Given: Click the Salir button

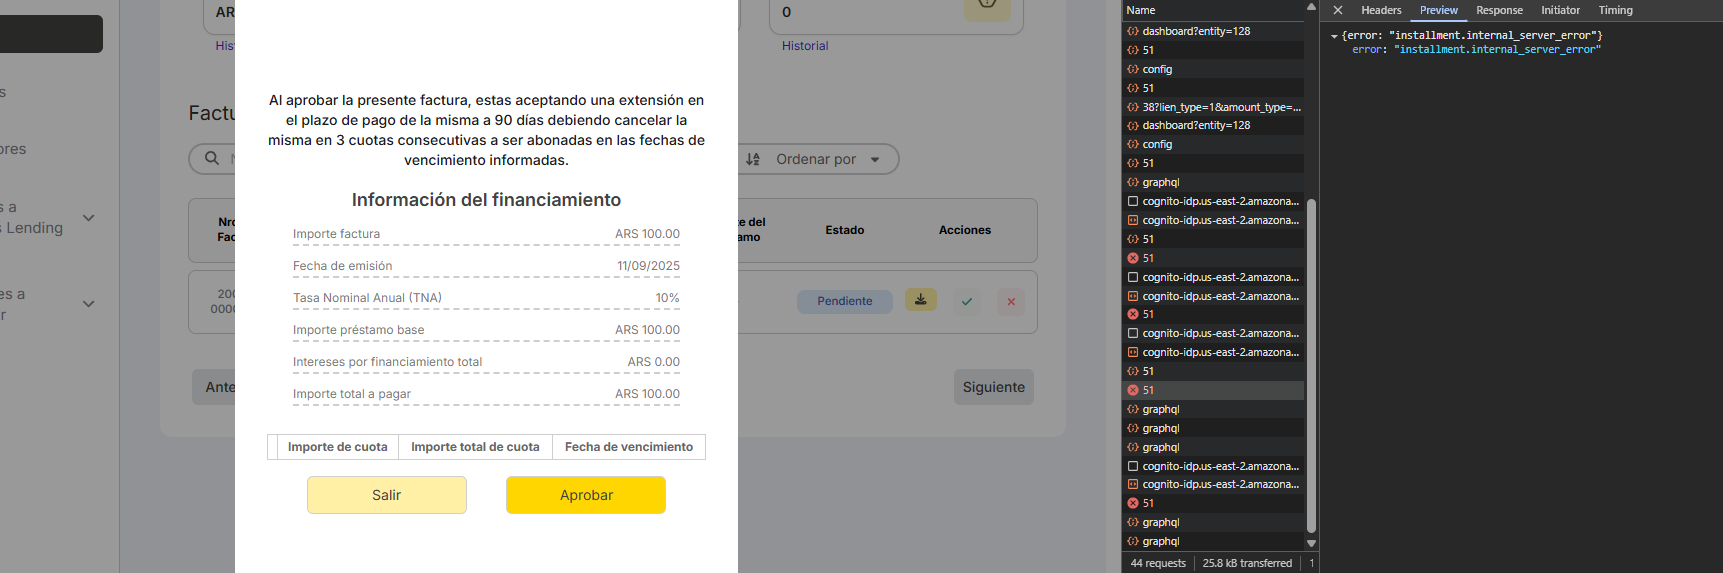Looking at the screenshot, I should [x=386, y=495].
